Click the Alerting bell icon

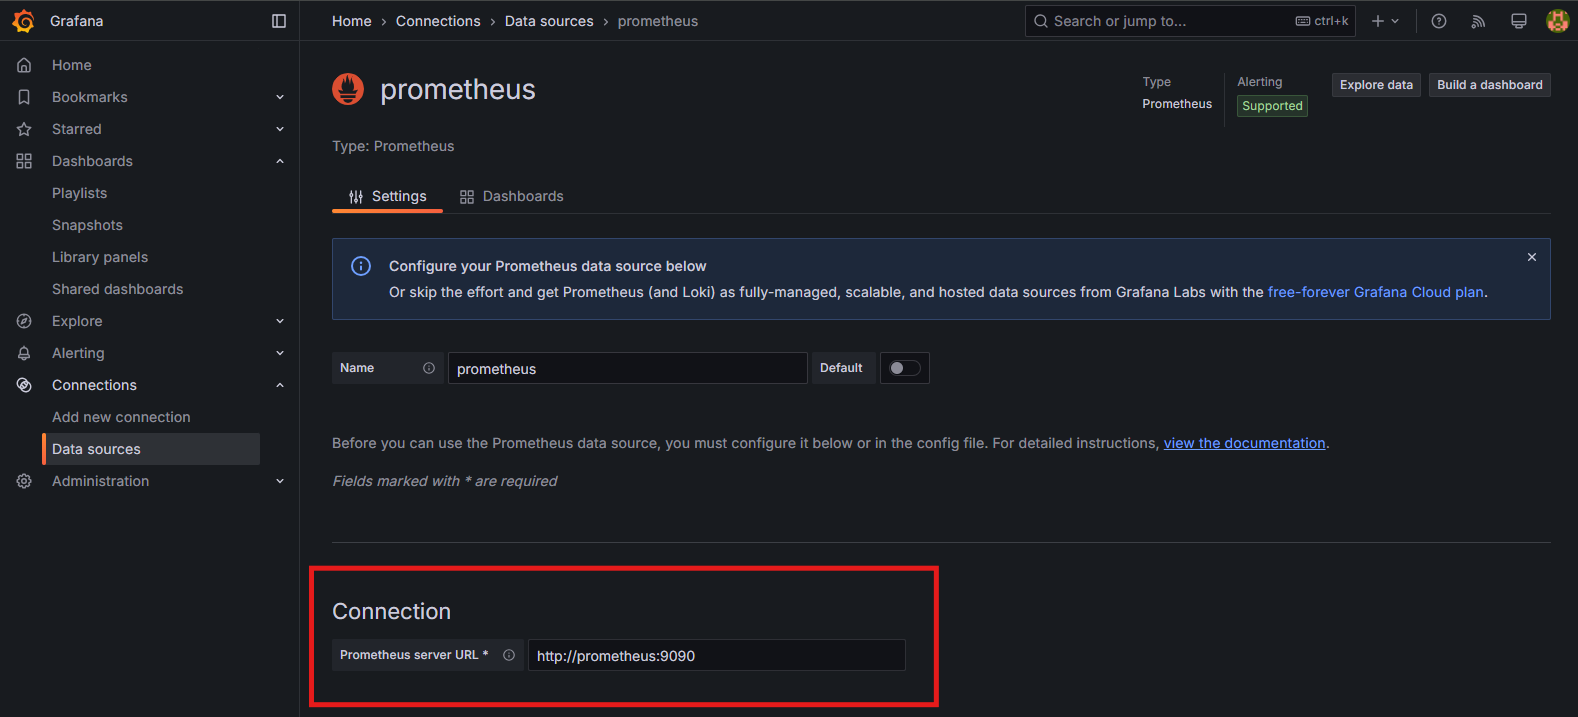24,353
